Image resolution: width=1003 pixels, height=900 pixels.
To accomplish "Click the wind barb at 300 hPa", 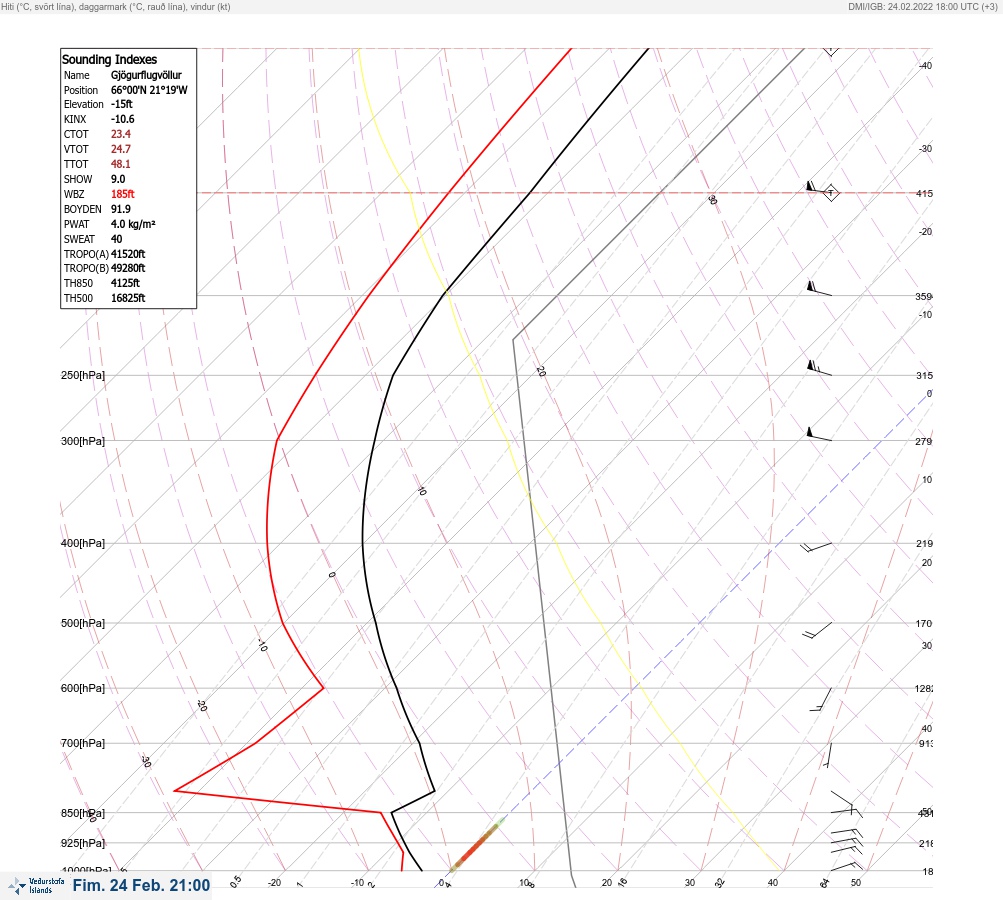I will pos(819,434).
